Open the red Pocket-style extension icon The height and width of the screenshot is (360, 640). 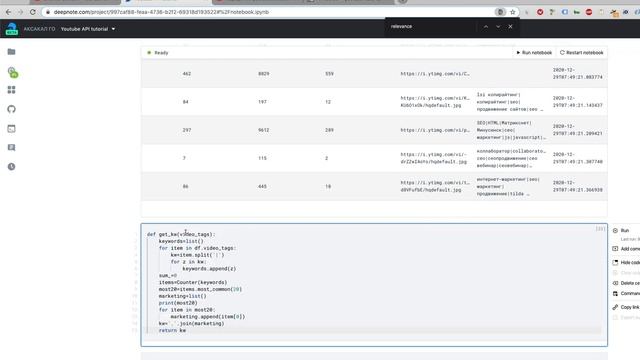coord(540,12)
